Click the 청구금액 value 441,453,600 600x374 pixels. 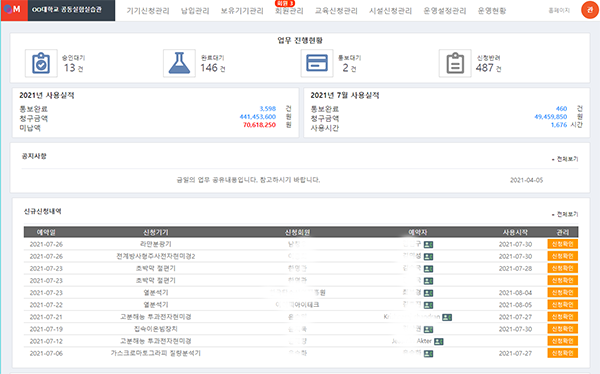click(x=258, y=117)
